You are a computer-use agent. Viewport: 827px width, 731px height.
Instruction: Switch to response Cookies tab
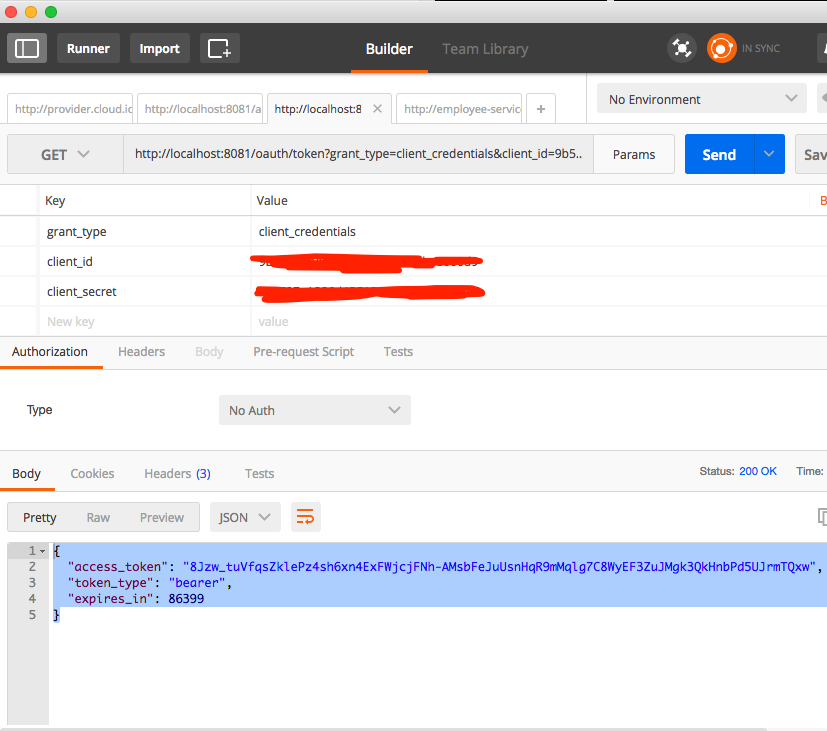(92, 474)
